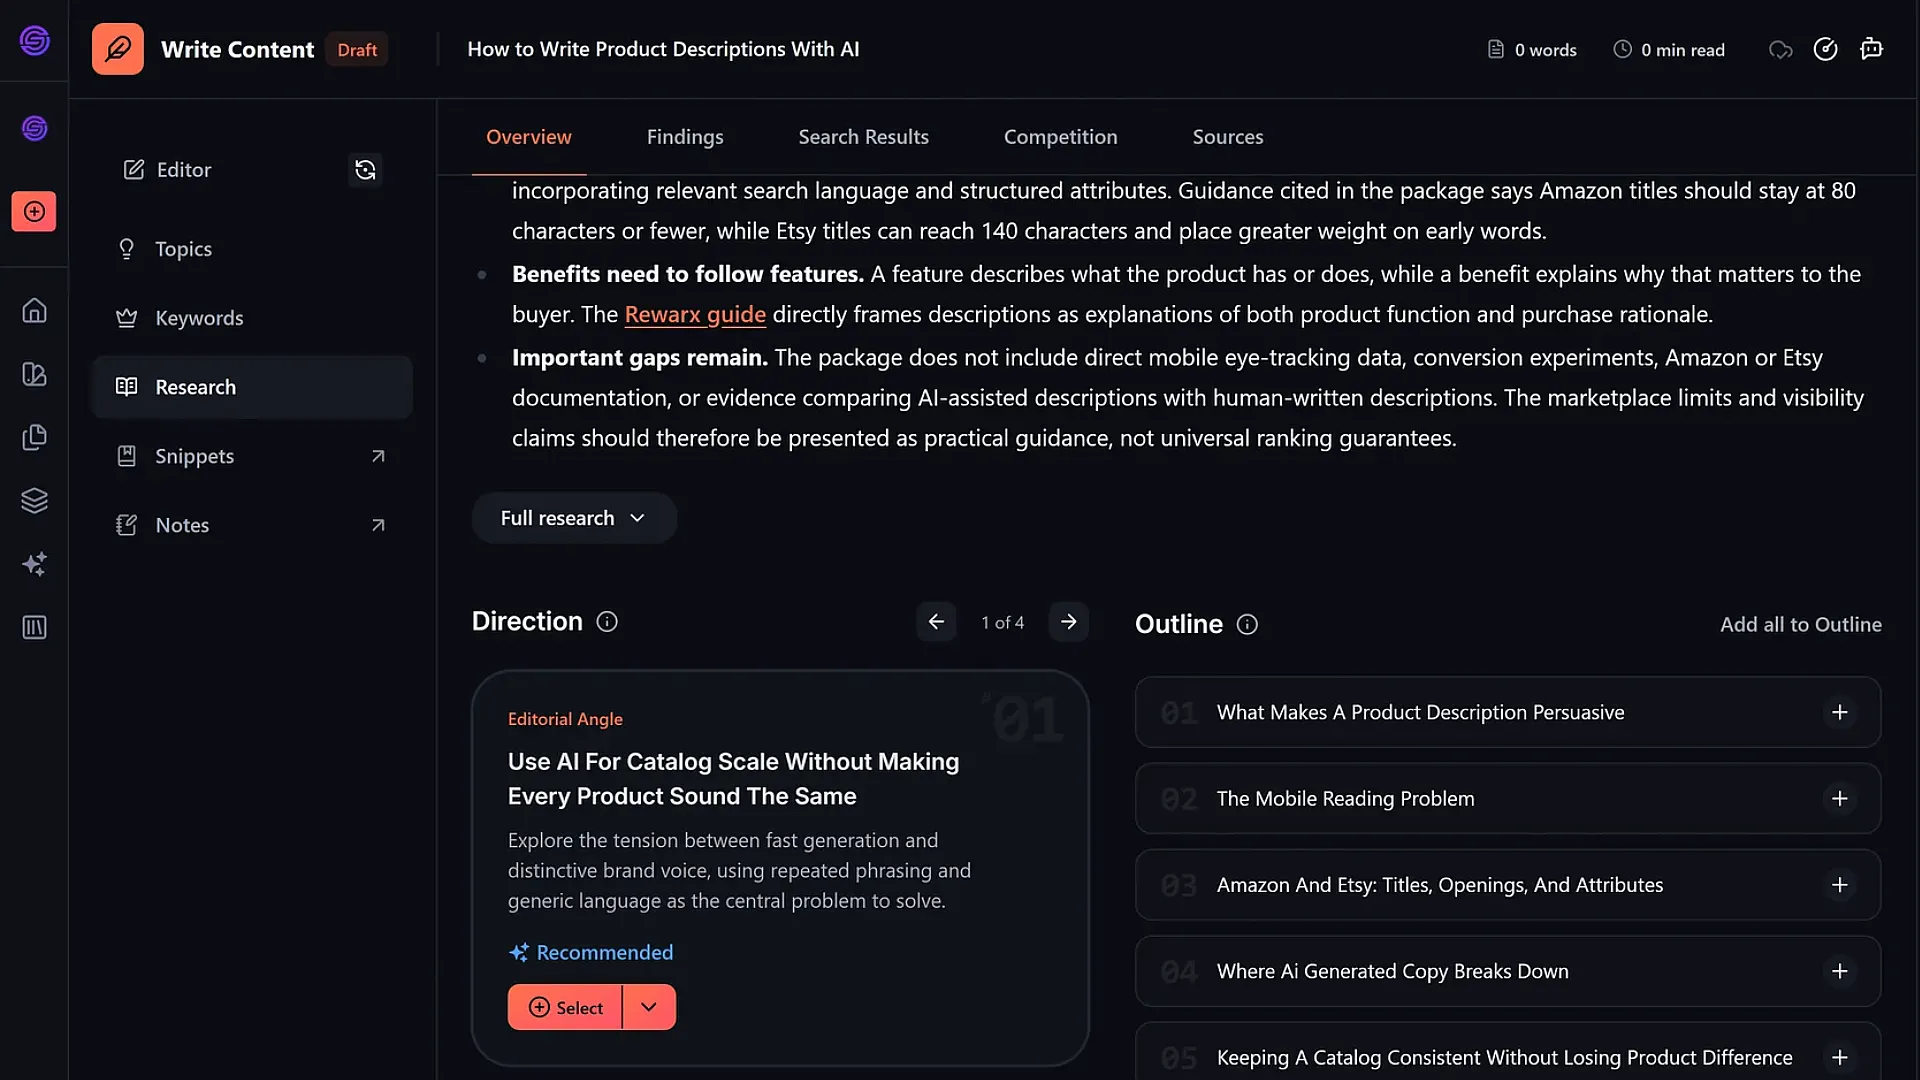Click Add all to Outline
The width and height of the screenshot is (1920, 1080).
tap(1801, 625)
